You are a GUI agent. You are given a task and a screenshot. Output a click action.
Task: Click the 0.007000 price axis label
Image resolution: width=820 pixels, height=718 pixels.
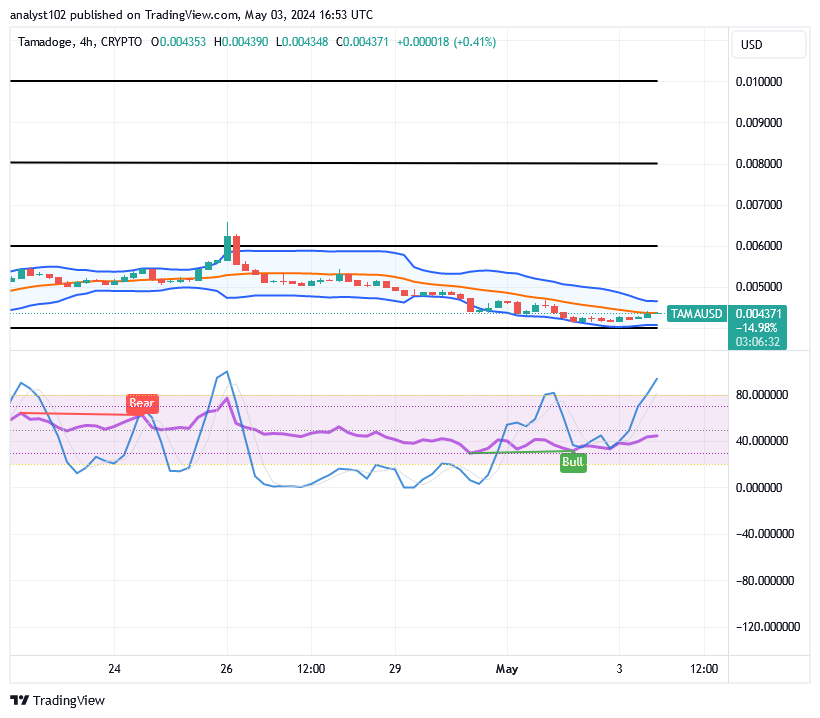(759, 204)
